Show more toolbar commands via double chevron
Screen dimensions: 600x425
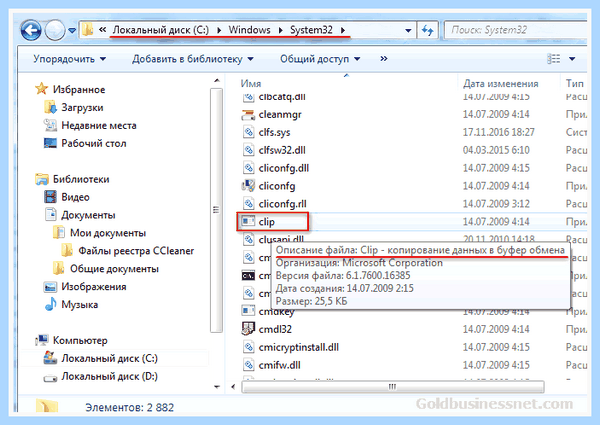pyautogui.click(x=384, y=59)
